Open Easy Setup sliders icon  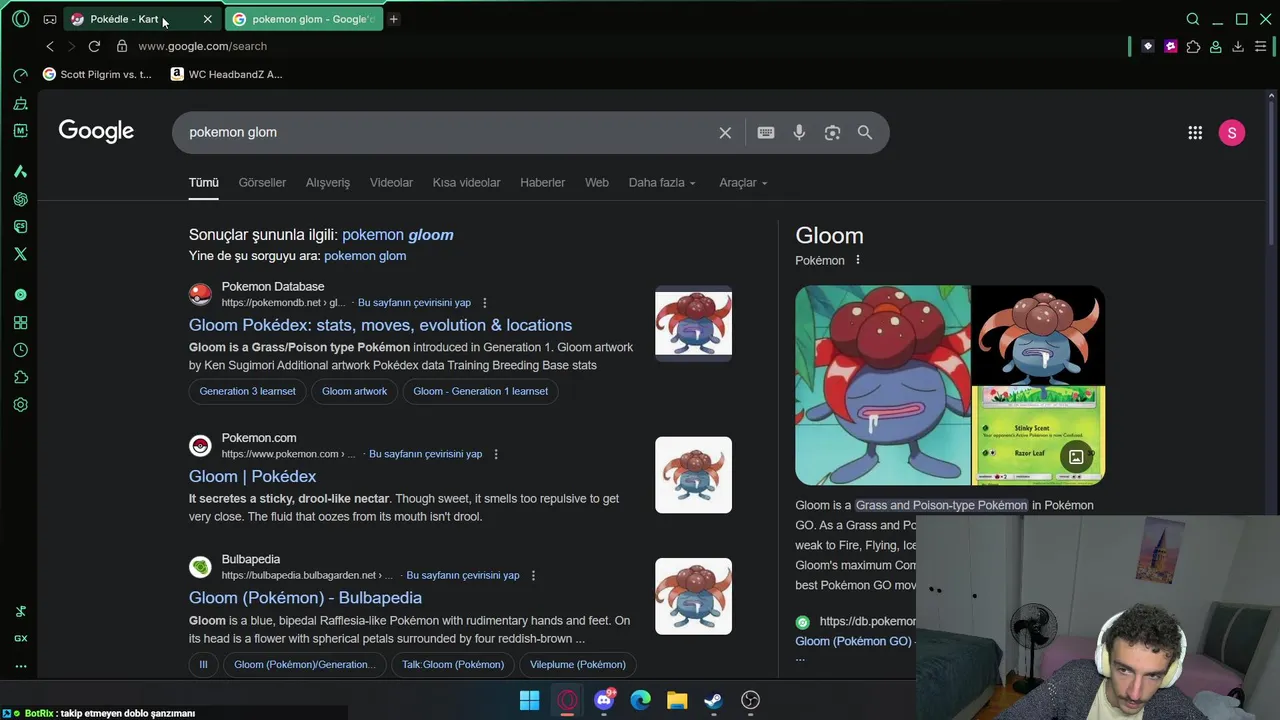(1260, 46)
